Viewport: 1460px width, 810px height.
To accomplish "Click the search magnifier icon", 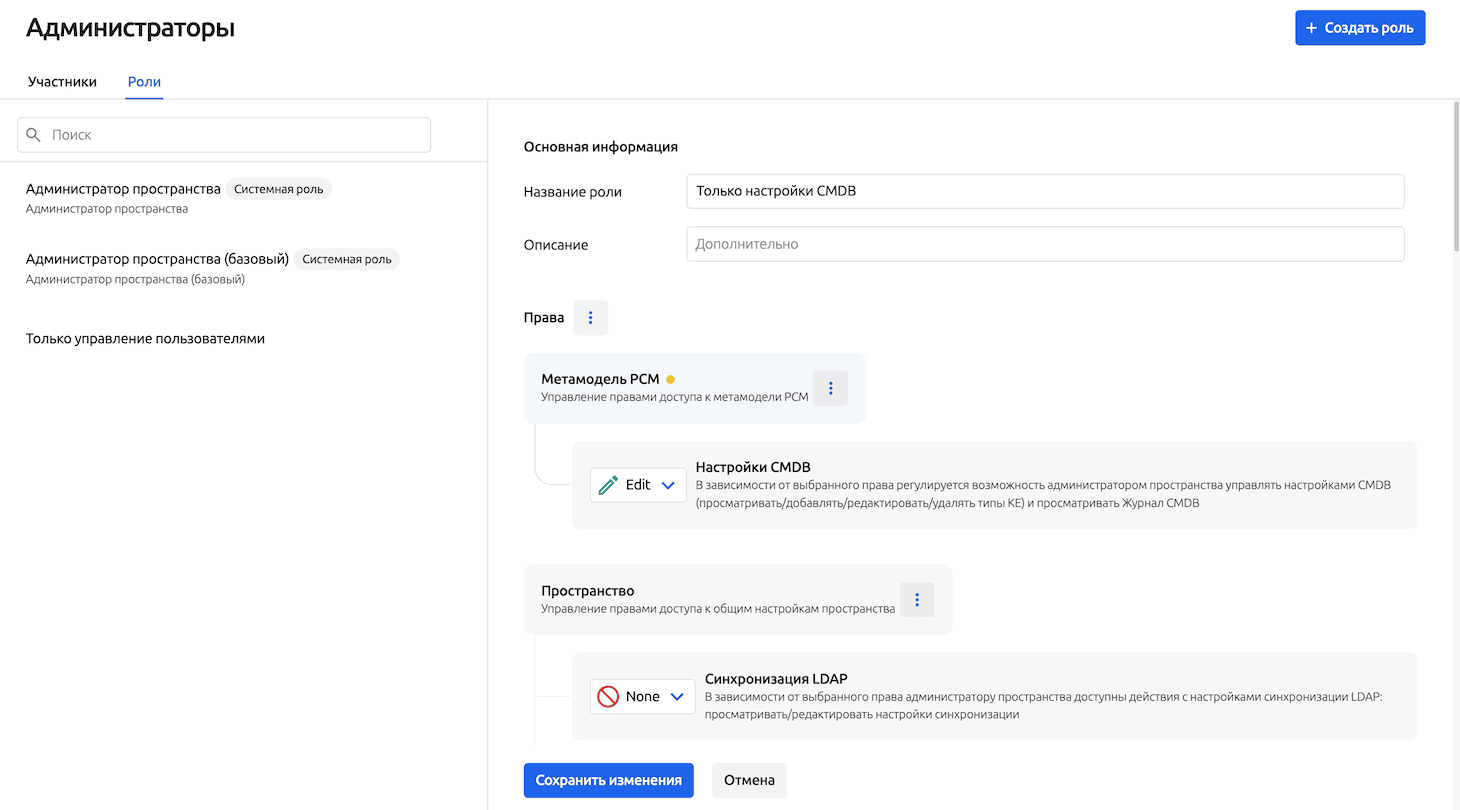I will coord(34,135).
